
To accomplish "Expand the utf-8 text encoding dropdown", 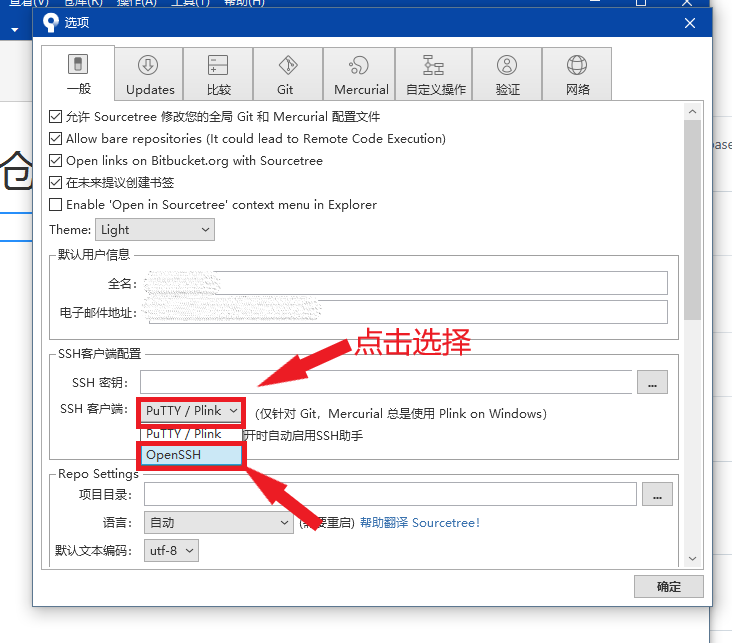I will click(171, 551).
